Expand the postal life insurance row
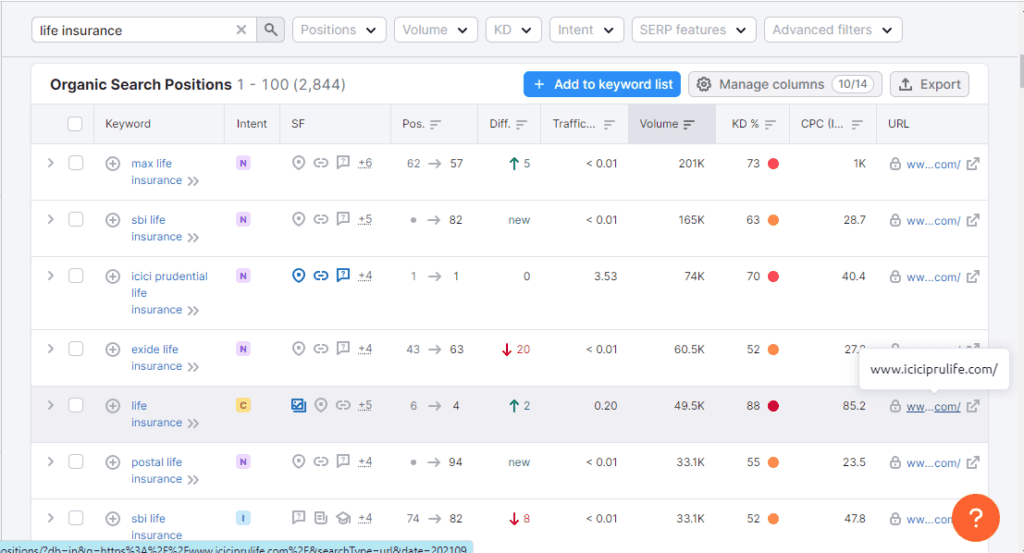This screenshot has height=553, width=1024. tap(50, 462)
